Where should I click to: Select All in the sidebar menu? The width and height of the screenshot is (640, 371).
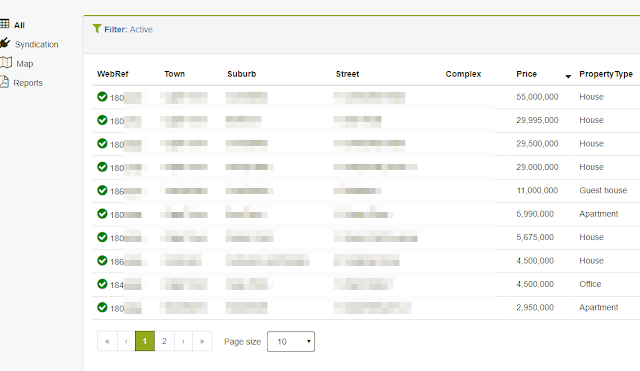19,25
